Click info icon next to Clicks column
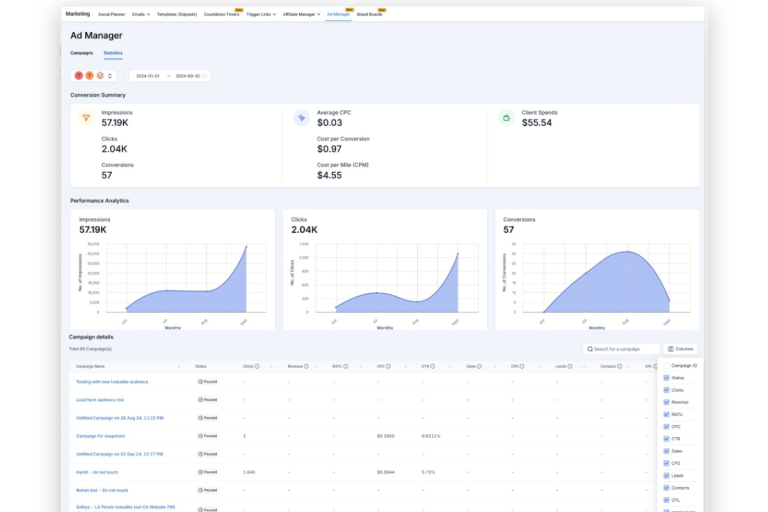This screenshot has height=512, width=768. (257, 366)
